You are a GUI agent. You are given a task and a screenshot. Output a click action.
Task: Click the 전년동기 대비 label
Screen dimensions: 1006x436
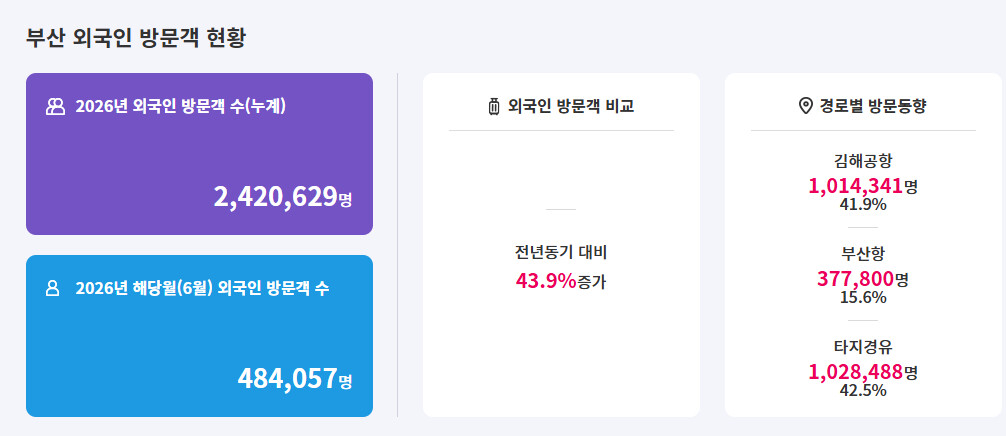pyautogui.click(x=561, y=253)
